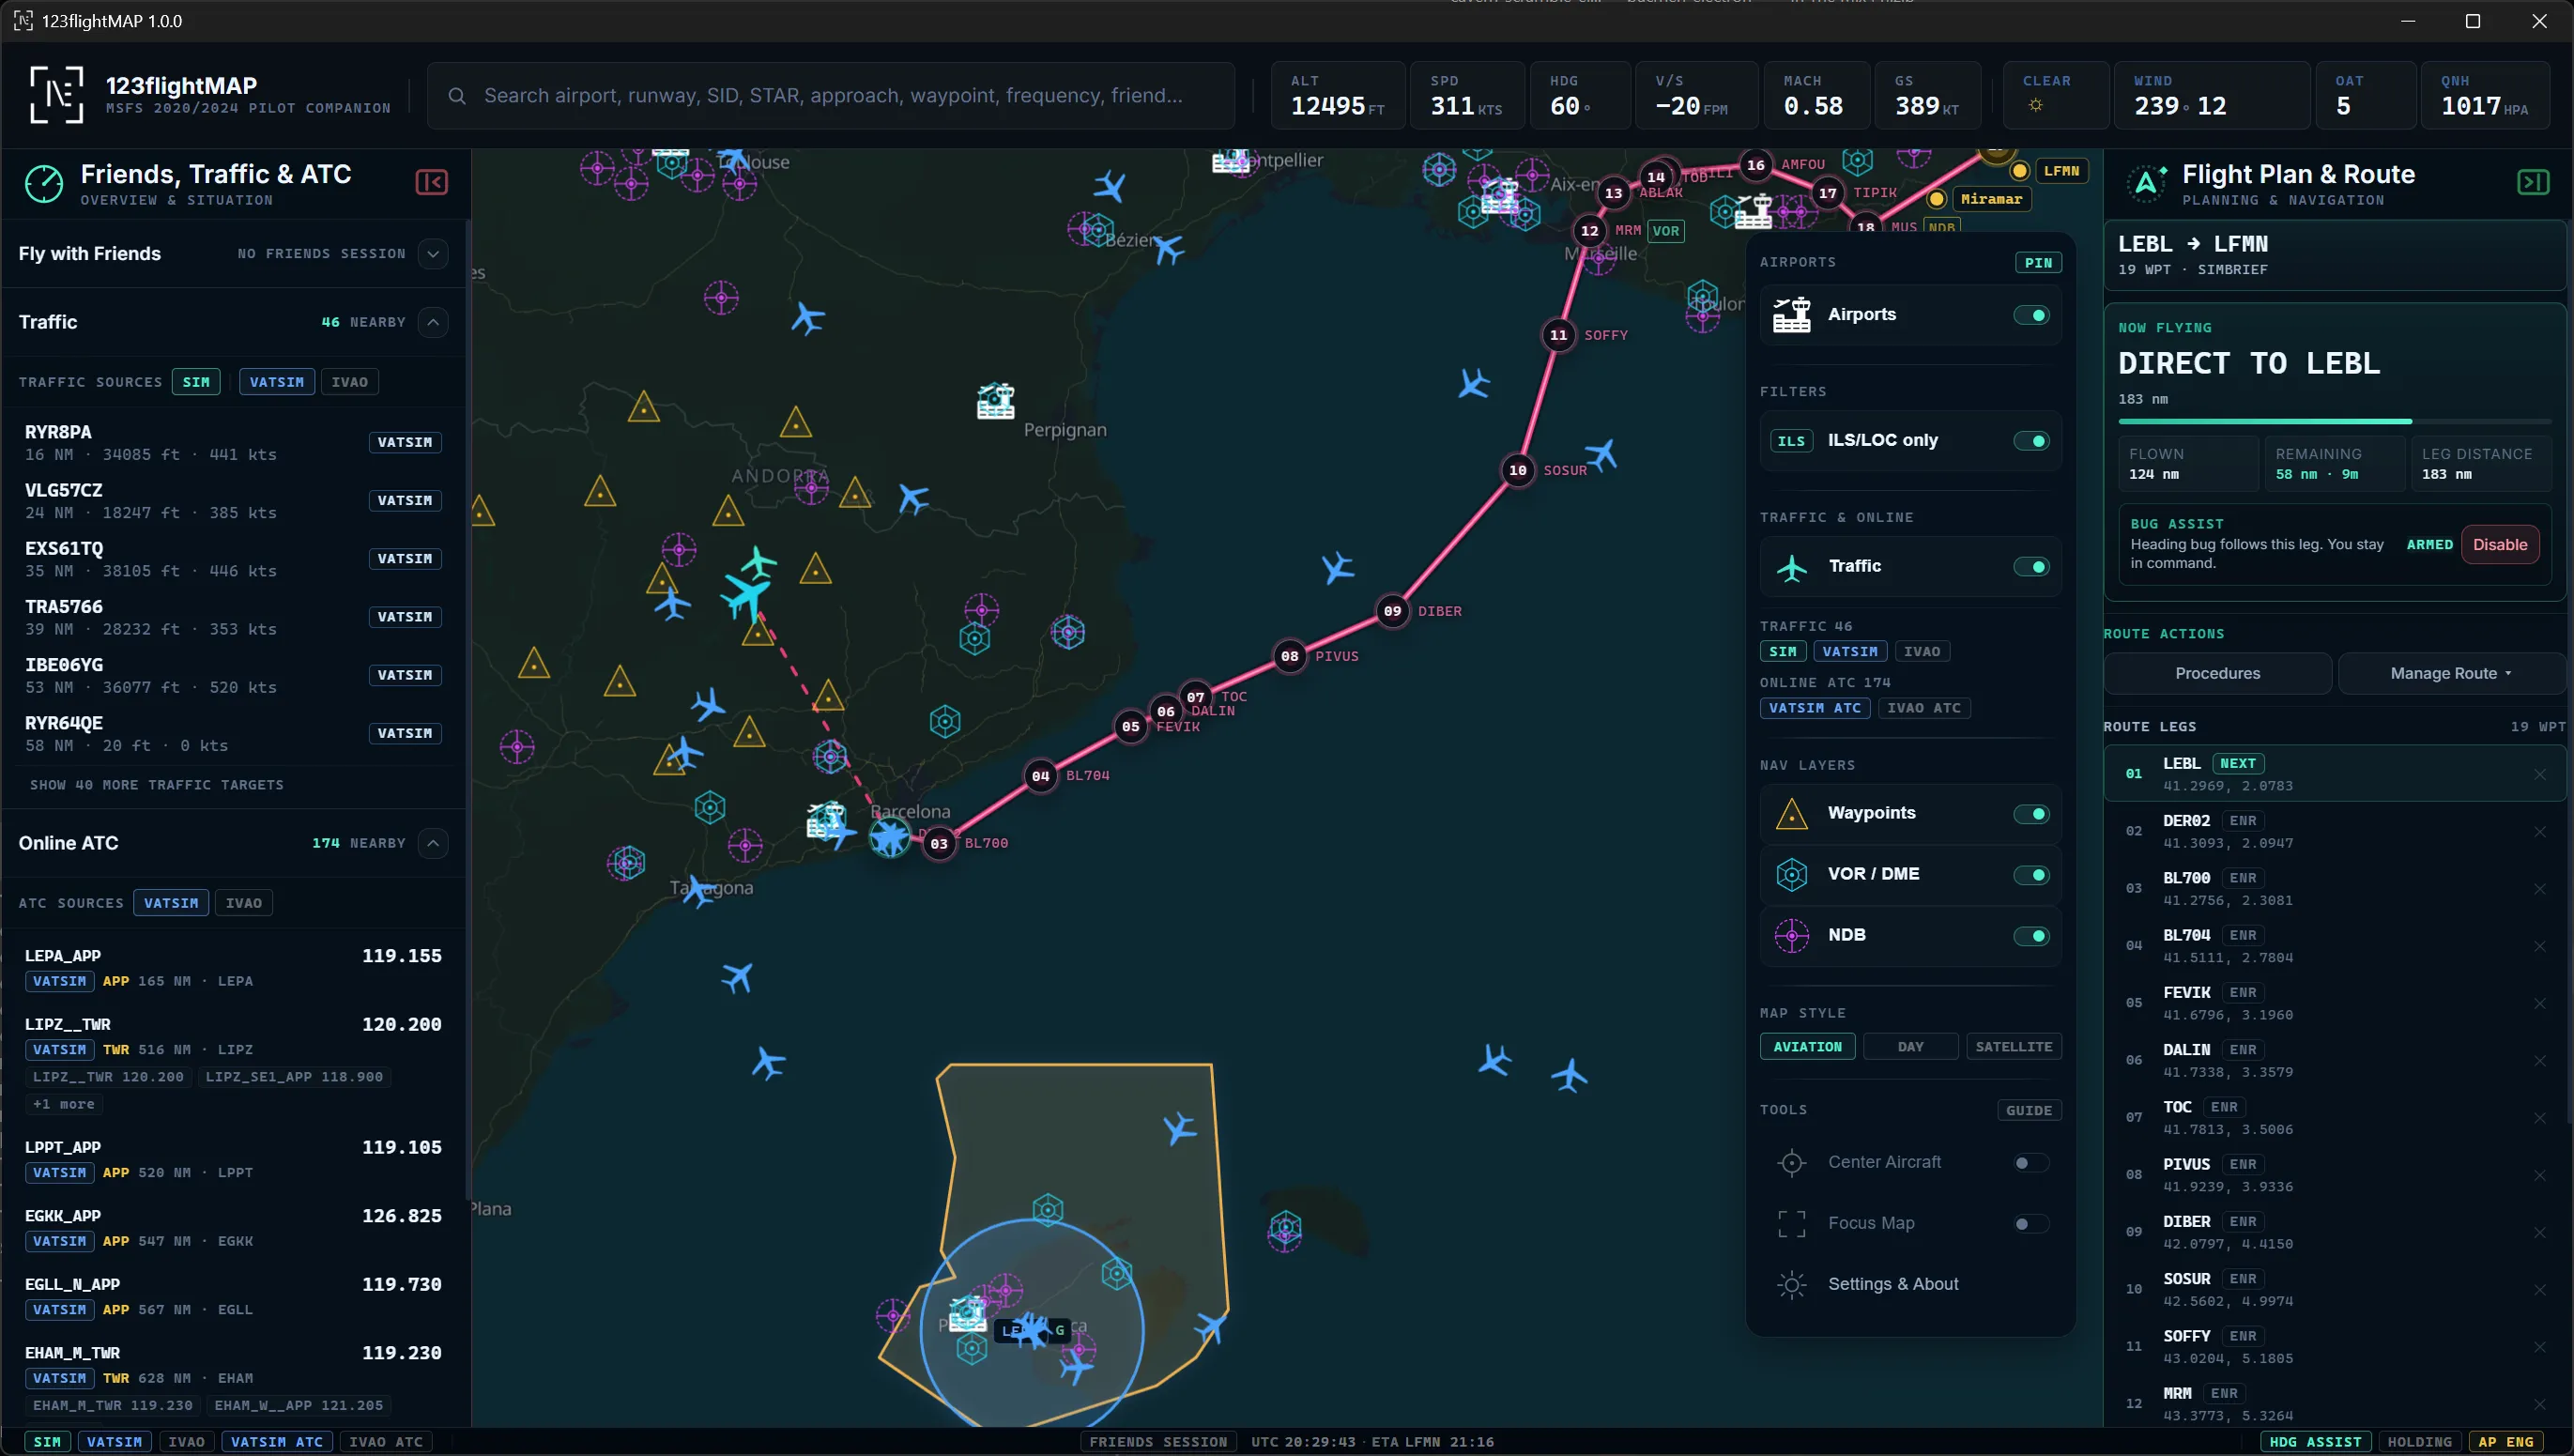Toggle the NDB nav layer
Screen dimensions: 2574x1456
pyautogui.click(x=2031, y=936)
